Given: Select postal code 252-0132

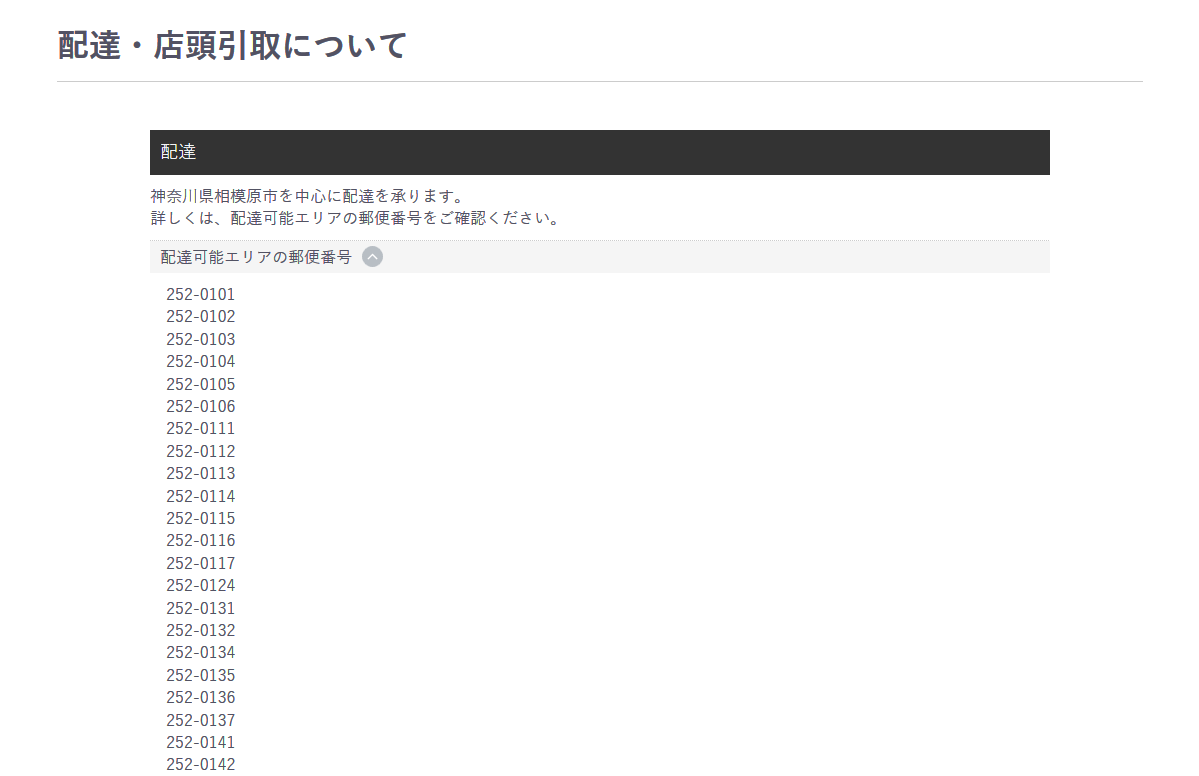Looking at the screenshot, I should pos(200,630).
